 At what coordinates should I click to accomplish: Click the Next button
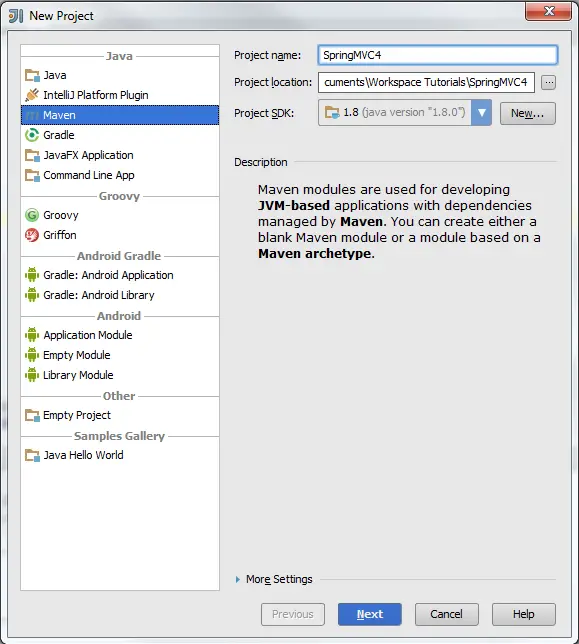(x=370, y=614)
